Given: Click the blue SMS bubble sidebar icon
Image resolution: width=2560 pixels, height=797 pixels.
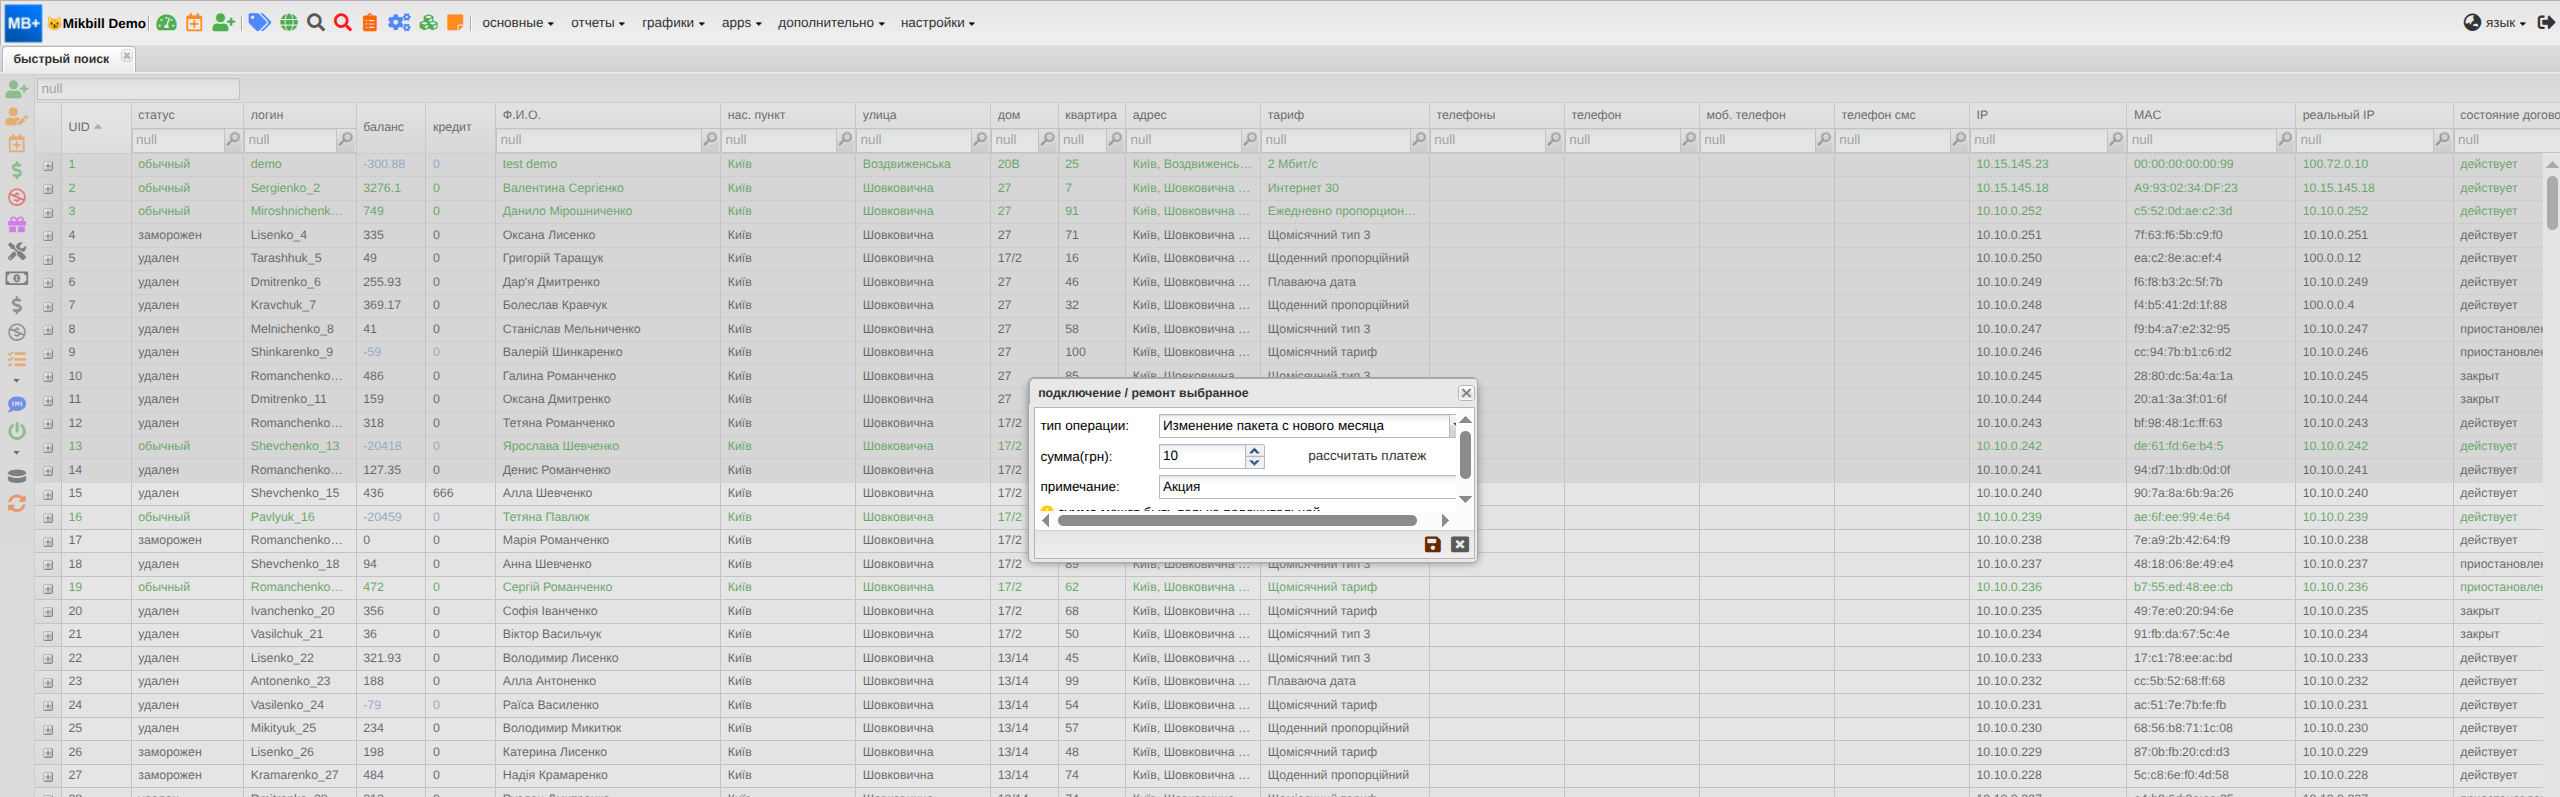Looking at the screenshot, I should (x=17, y=405).
